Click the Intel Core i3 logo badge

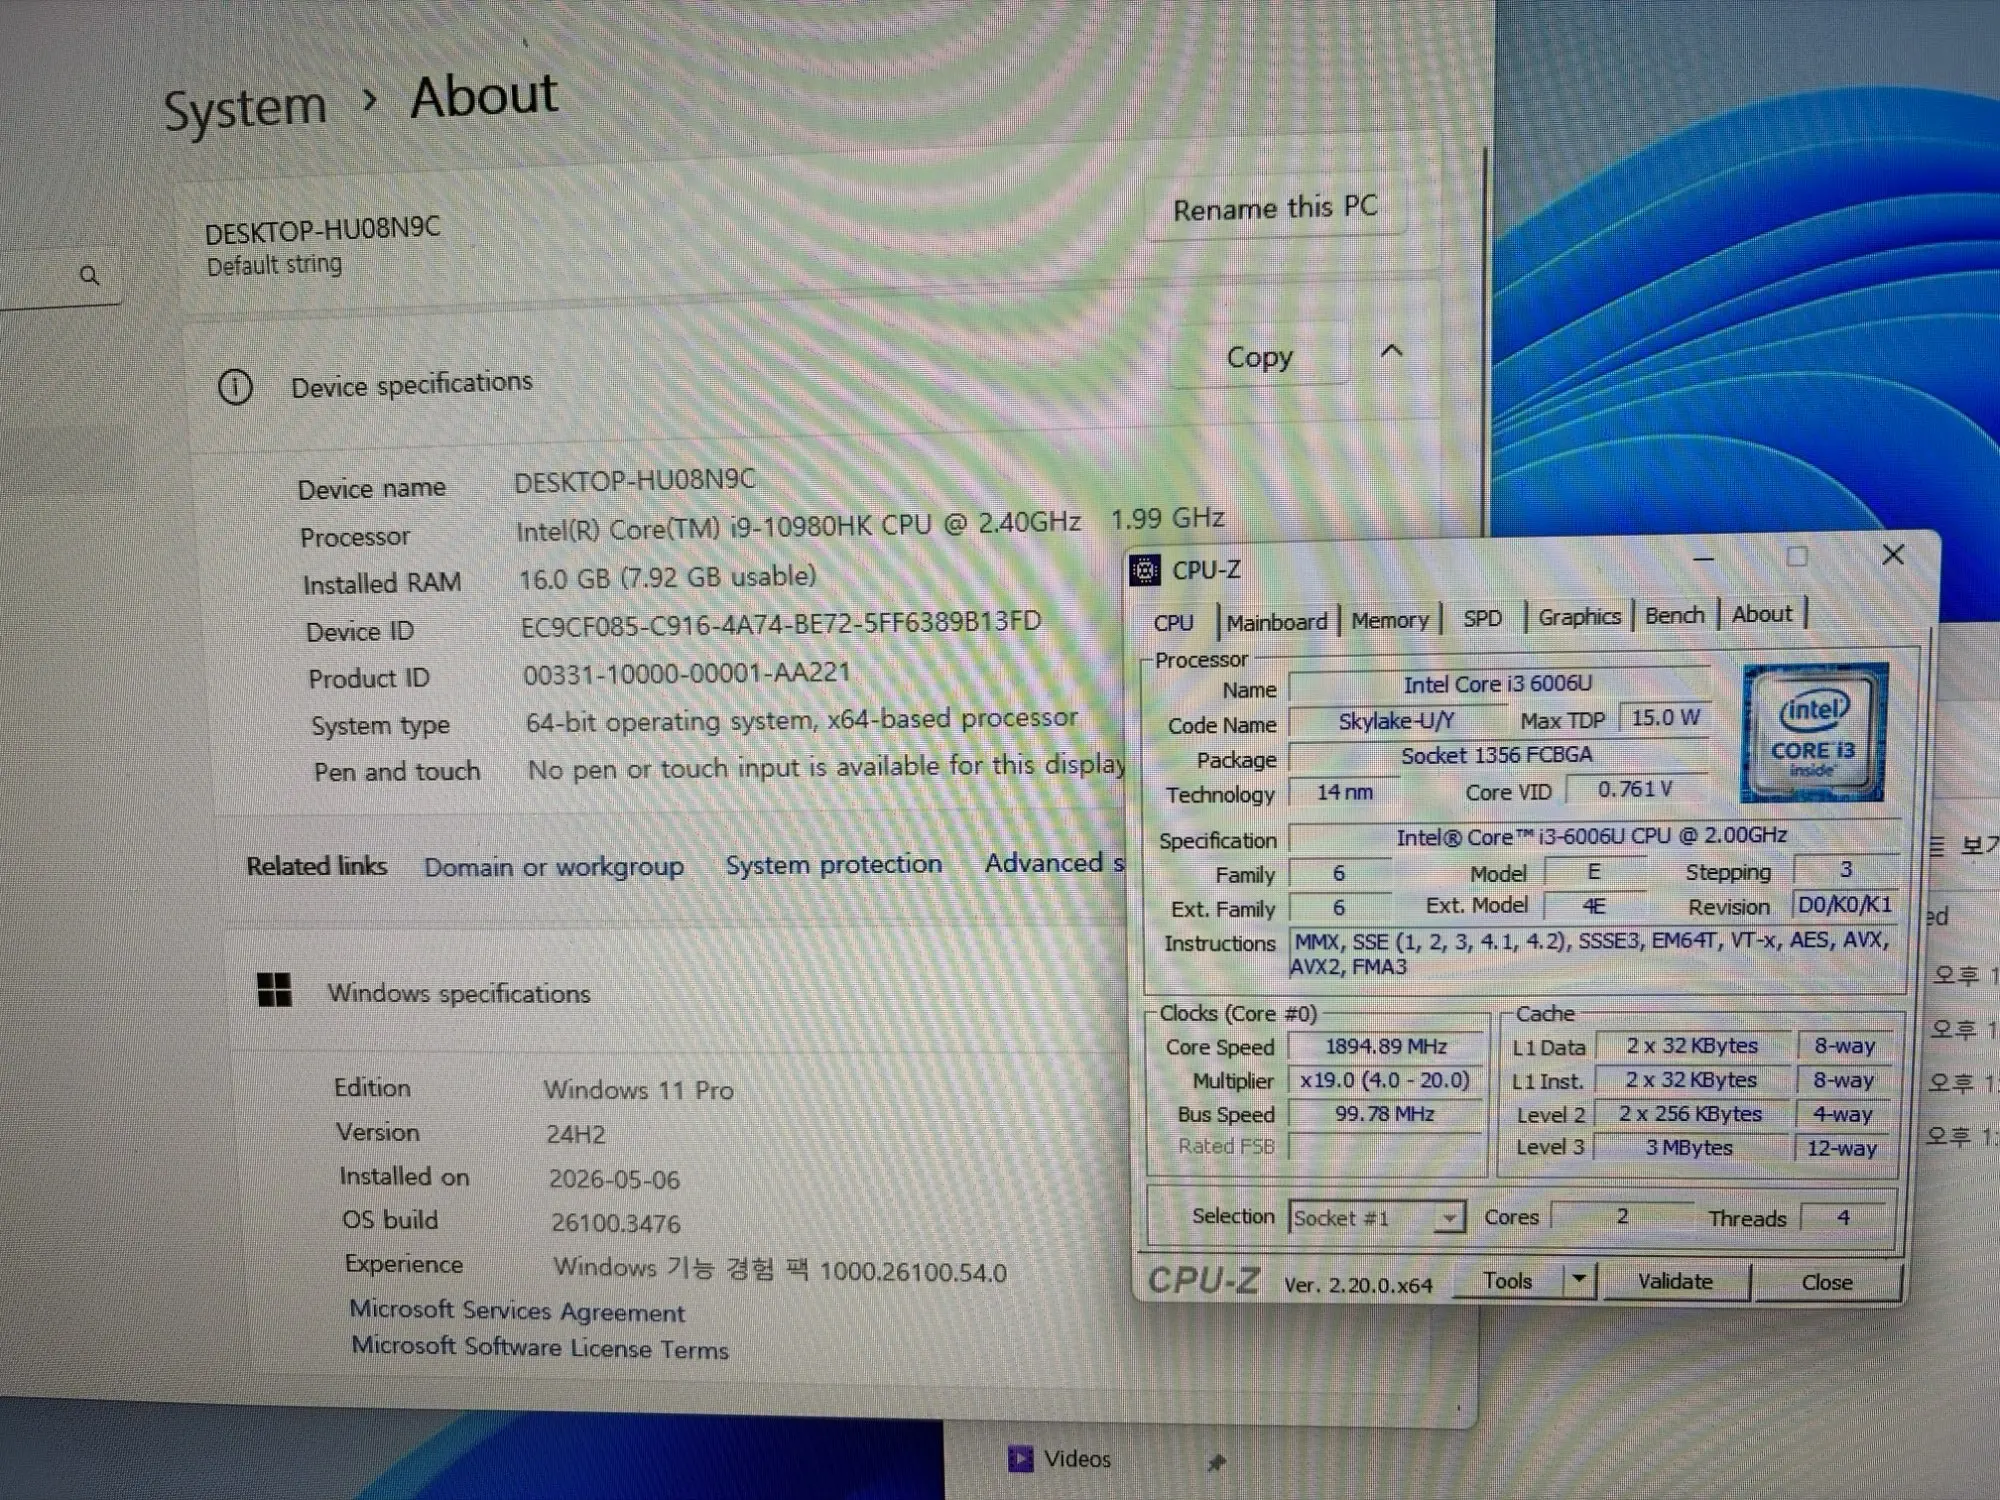(1813, 733)
